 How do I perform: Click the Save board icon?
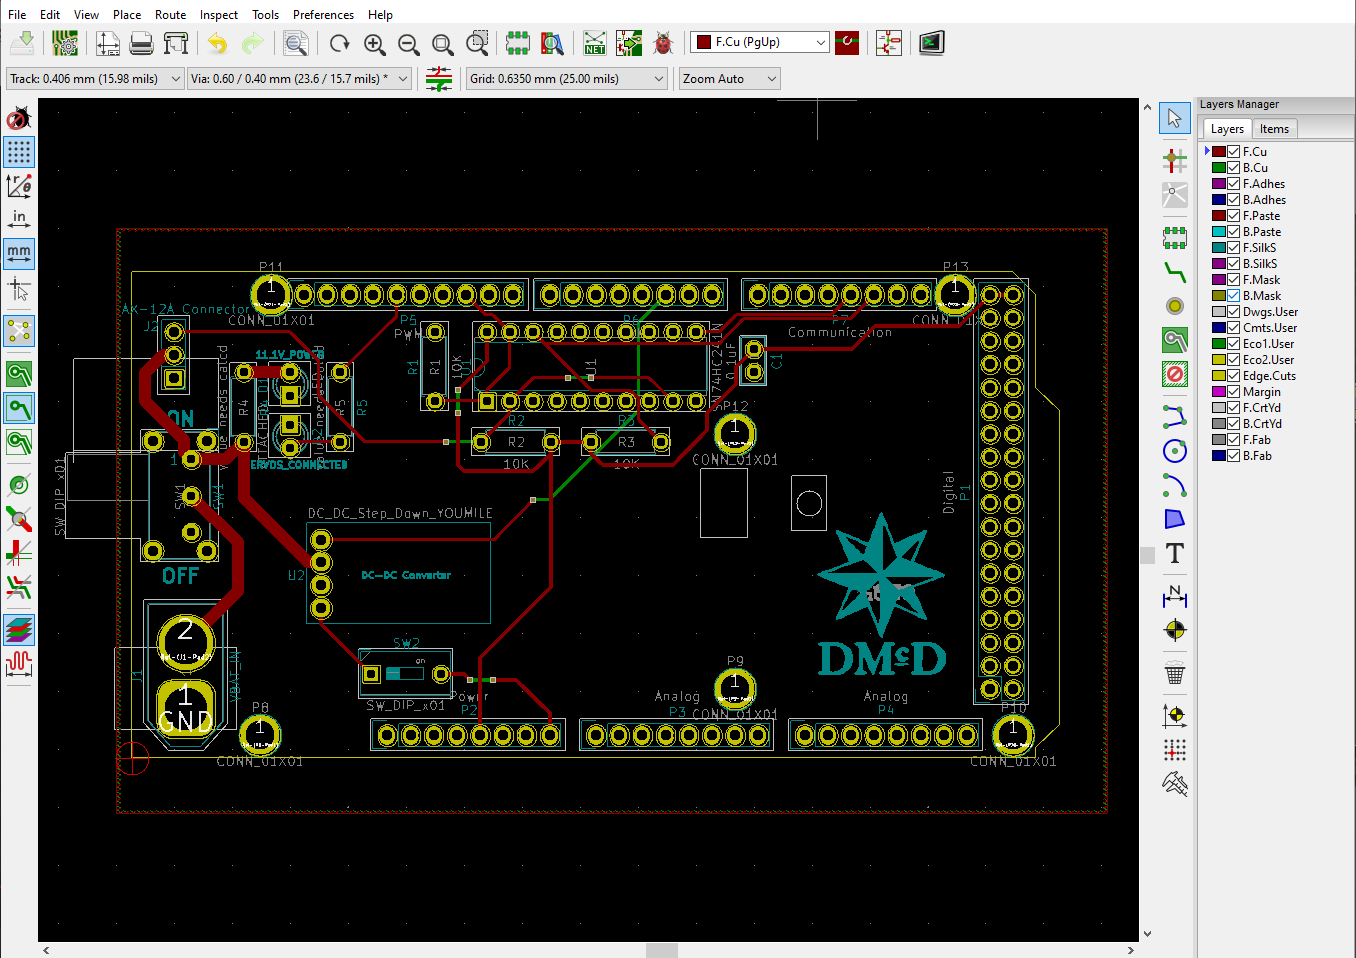pos(22,43)
